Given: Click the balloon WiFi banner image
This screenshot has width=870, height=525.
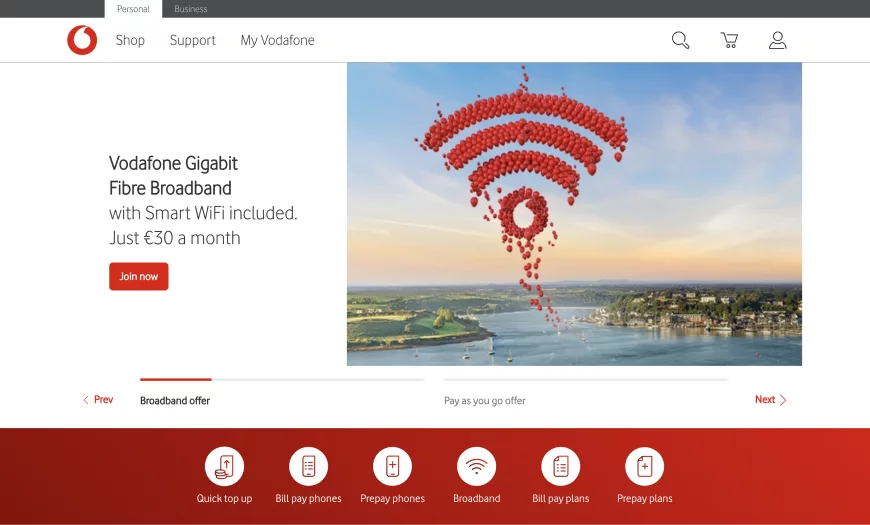Looking at the screenshot, I should coord(574,214).
